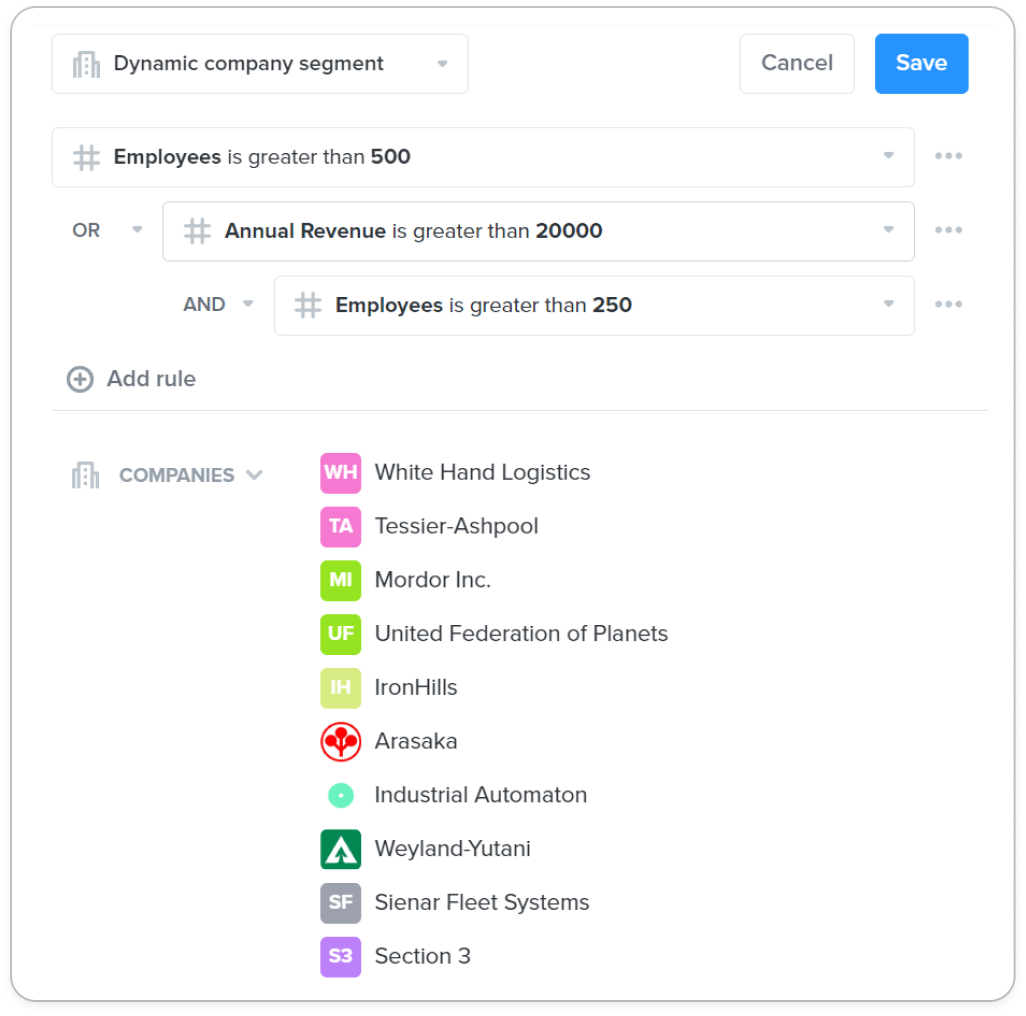This screenshot has width=1026, height=1016.
Task: Save the segment
Action: [x=921, y=63]
